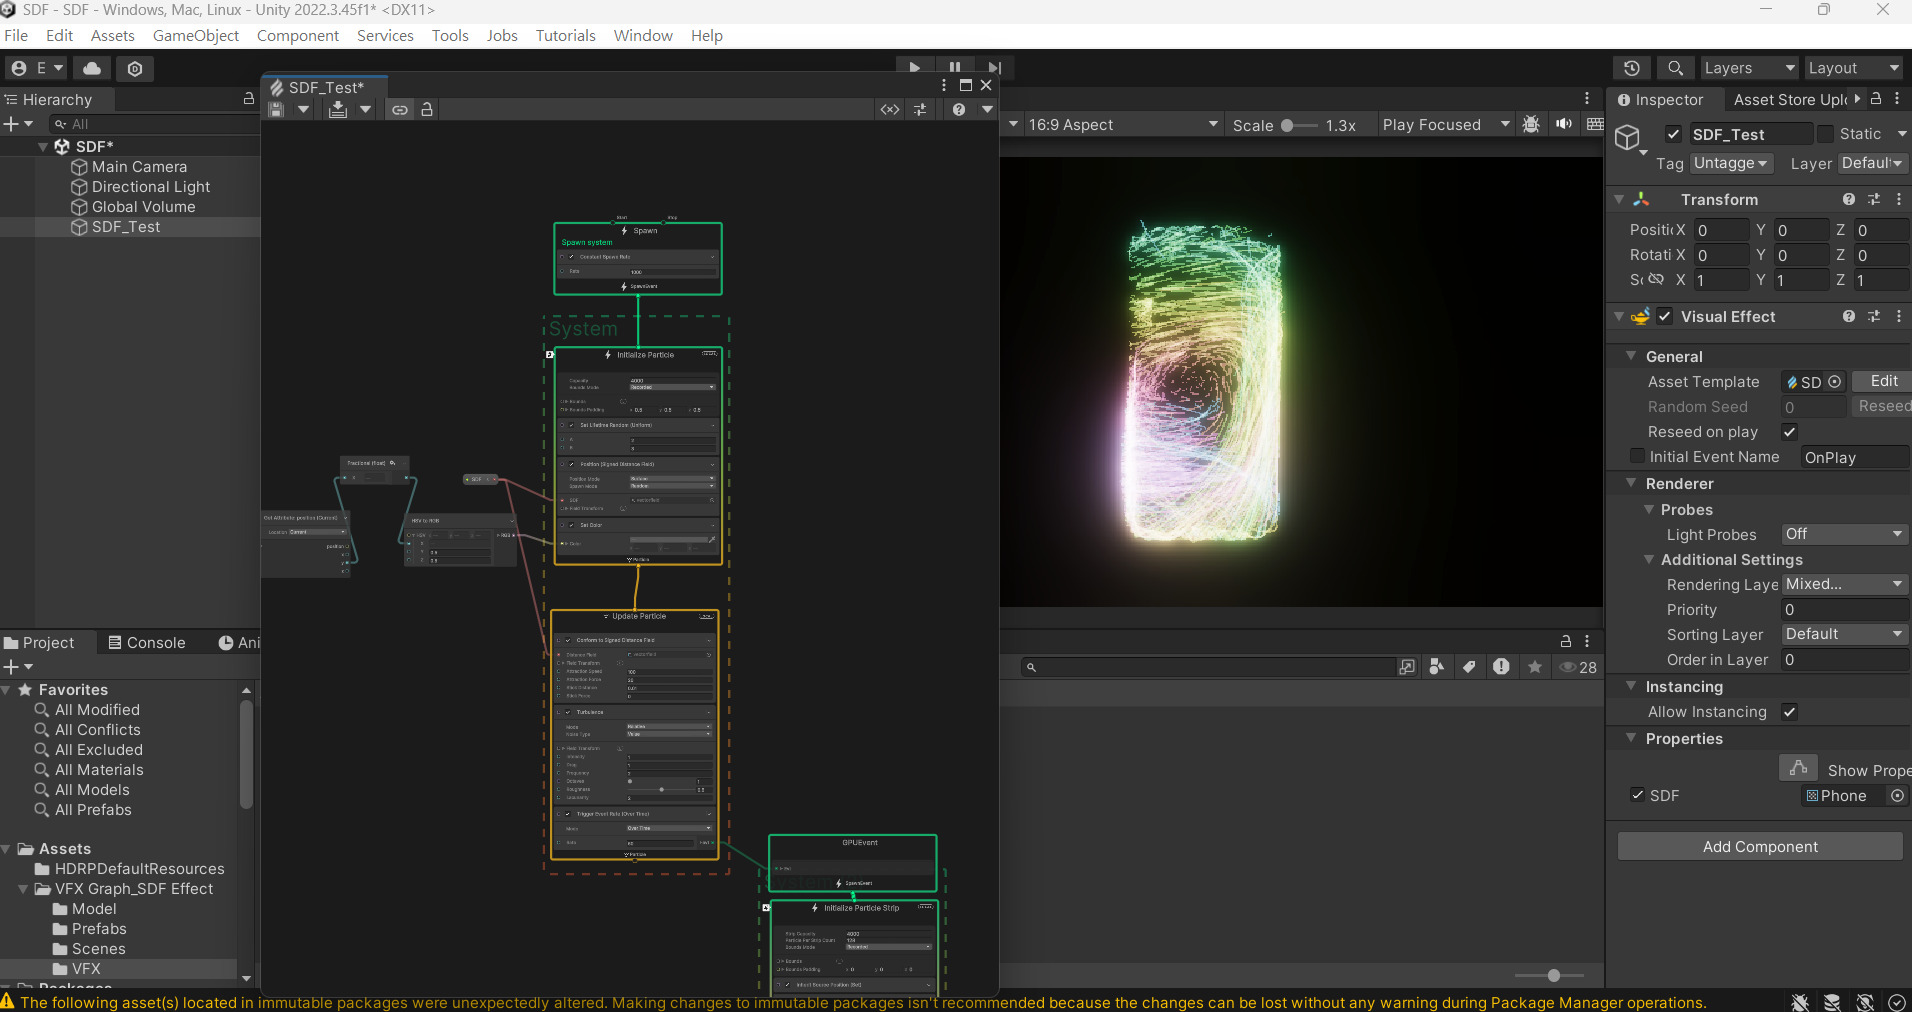Click the scale constraint link icon in Transform

(x=1656, y=280)
